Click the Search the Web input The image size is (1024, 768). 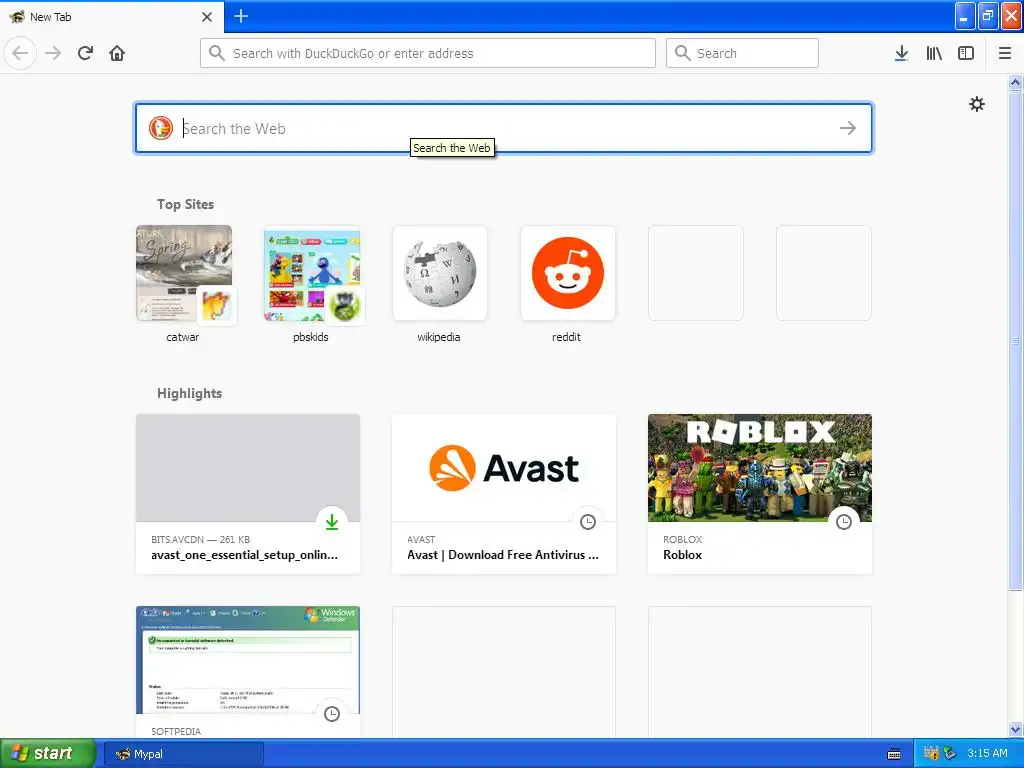(x=504, y=128)
